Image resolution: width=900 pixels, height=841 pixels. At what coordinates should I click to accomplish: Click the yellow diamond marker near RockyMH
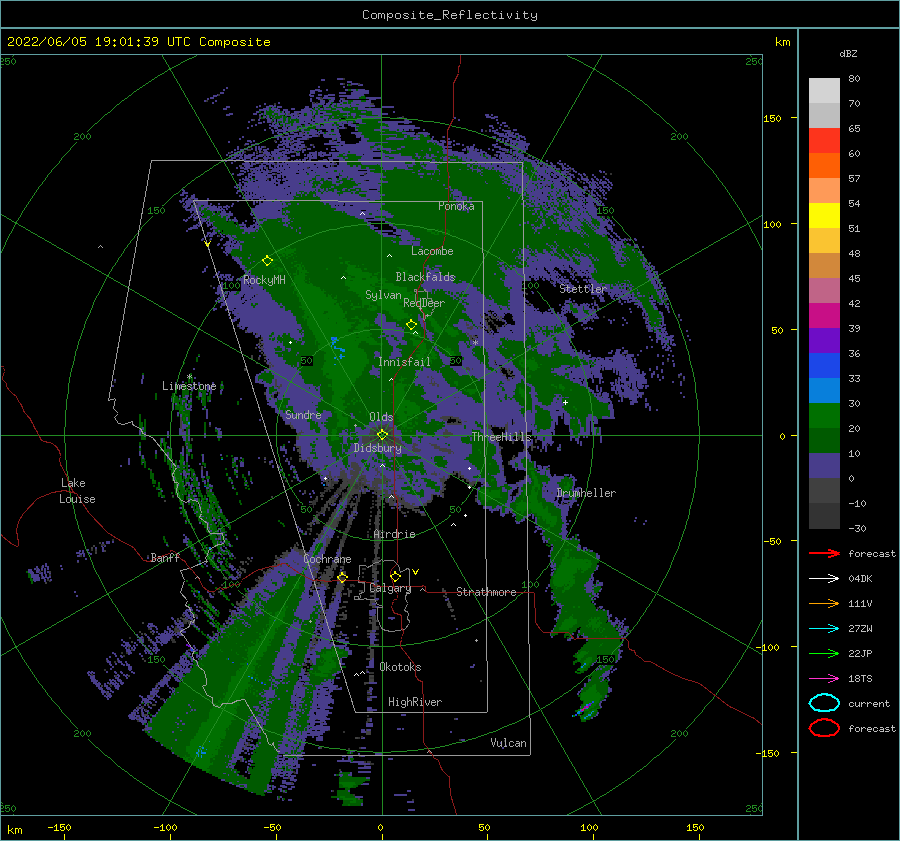point(267,261)
